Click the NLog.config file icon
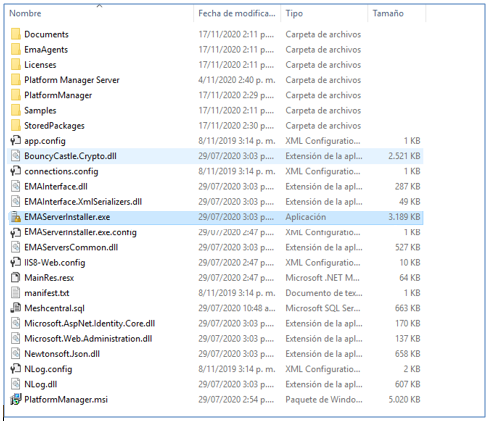489x421 pixels. [16, 369]
